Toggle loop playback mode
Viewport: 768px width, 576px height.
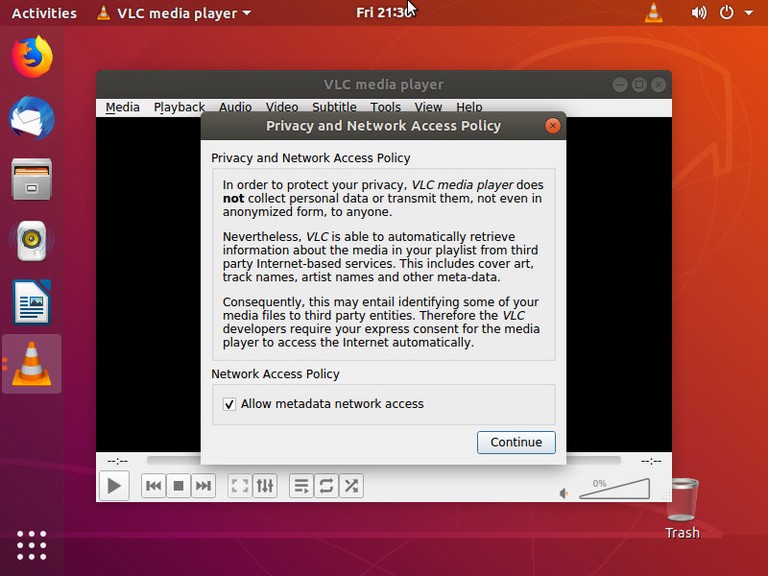[326, 486]
